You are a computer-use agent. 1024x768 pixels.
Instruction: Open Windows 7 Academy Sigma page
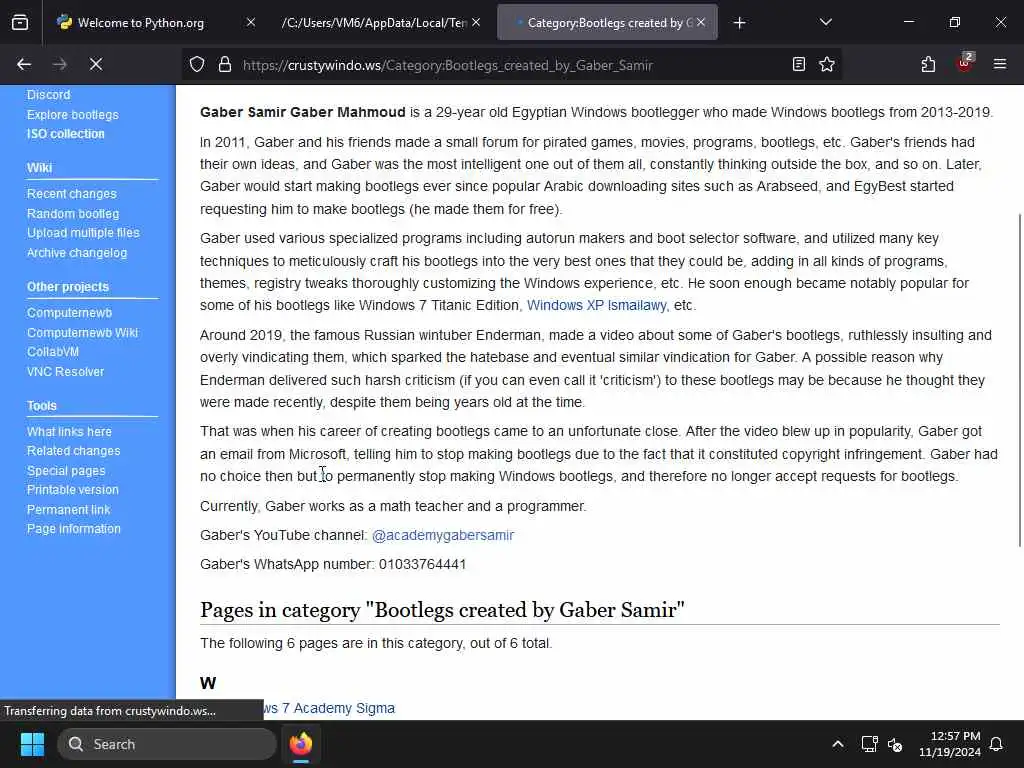click(x=330, y=709)
